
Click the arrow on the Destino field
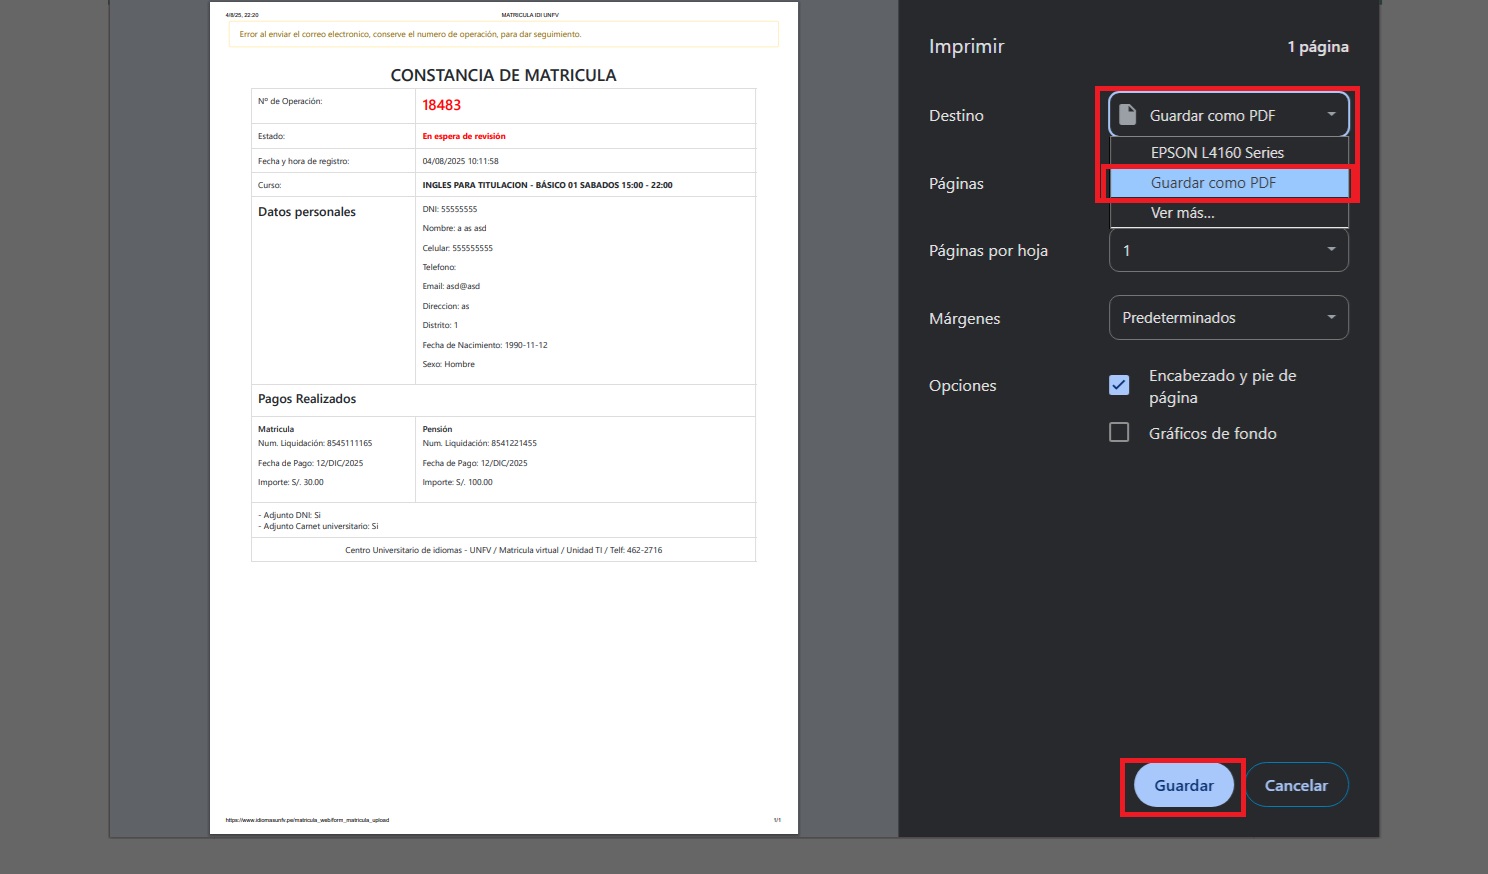pos(1331,115)
